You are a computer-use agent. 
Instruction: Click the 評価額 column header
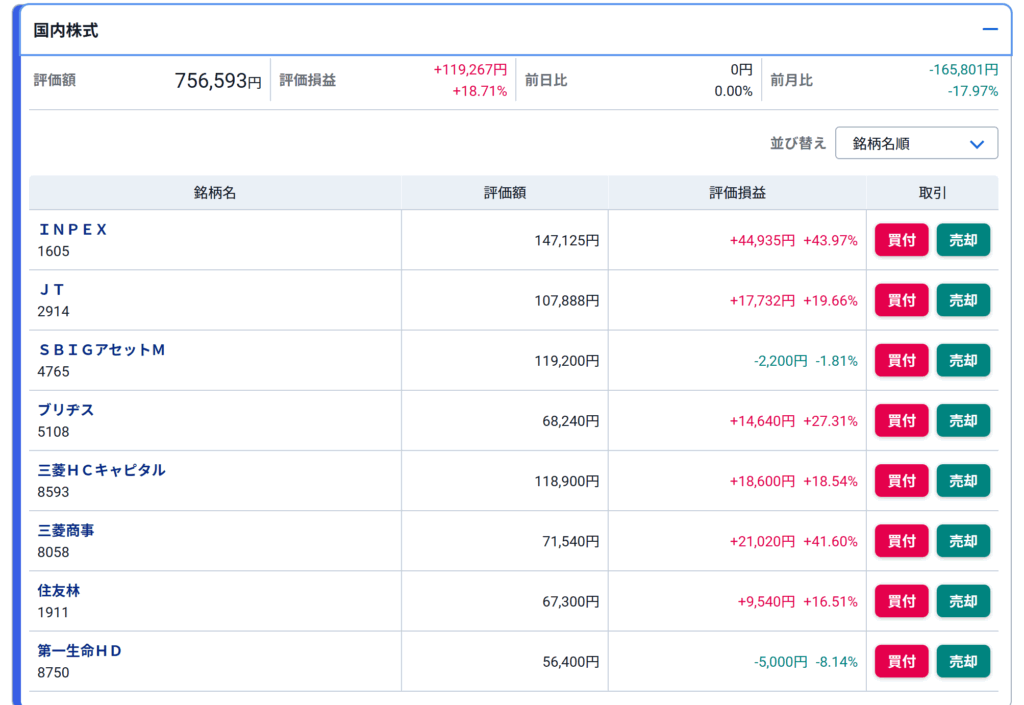click(505, 193)
